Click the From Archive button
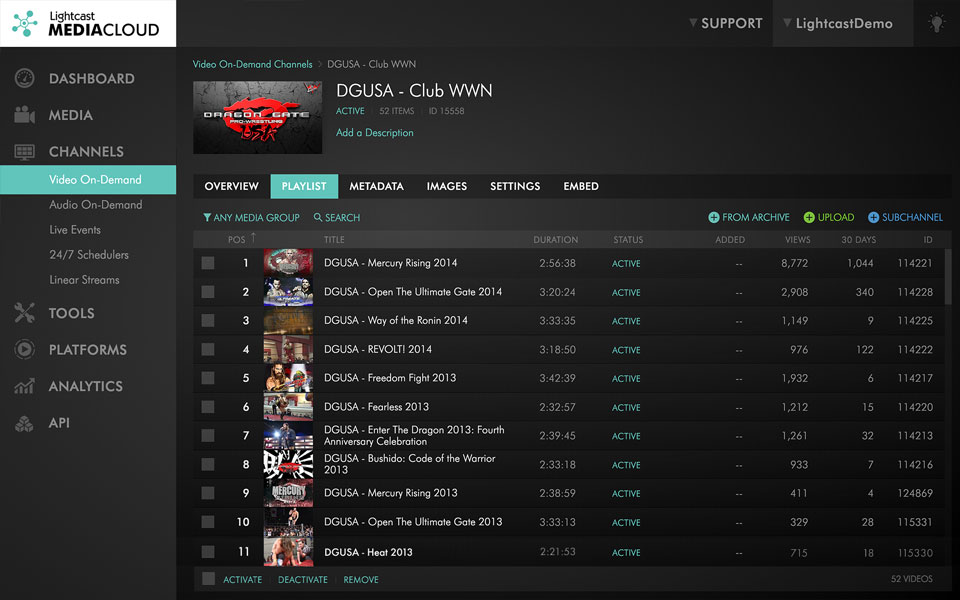 [749, 217]
